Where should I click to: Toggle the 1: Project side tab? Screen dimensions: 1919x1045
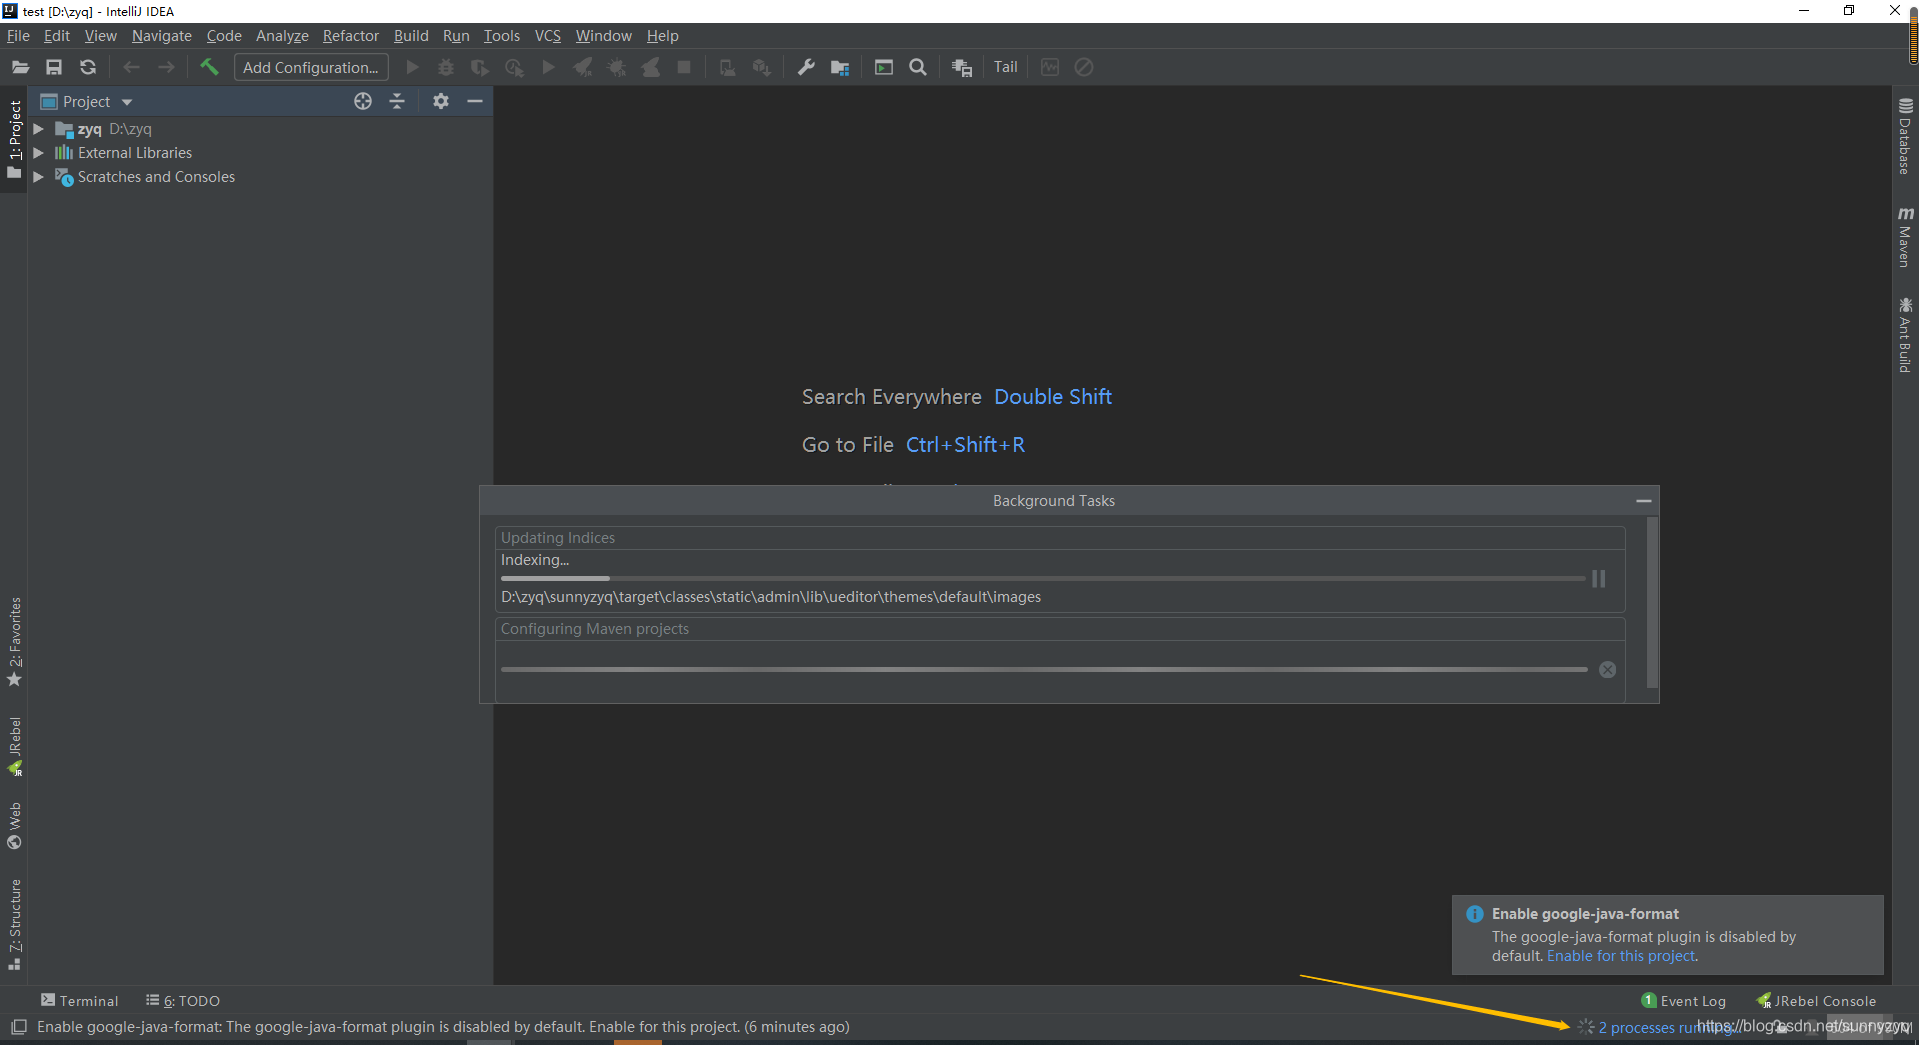14,139
